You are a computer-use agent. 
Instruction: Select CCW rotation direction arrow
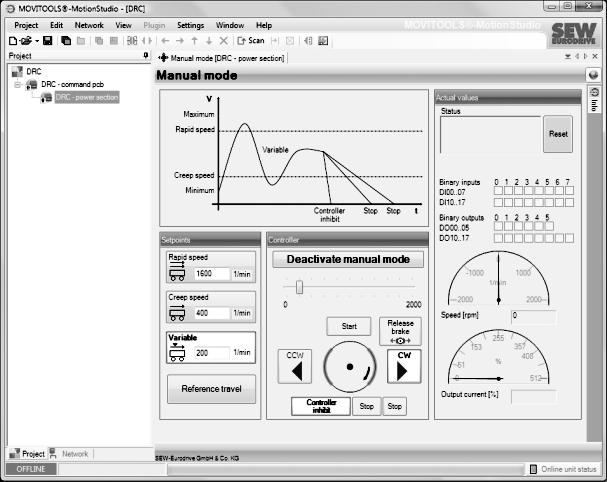(295, 366)
